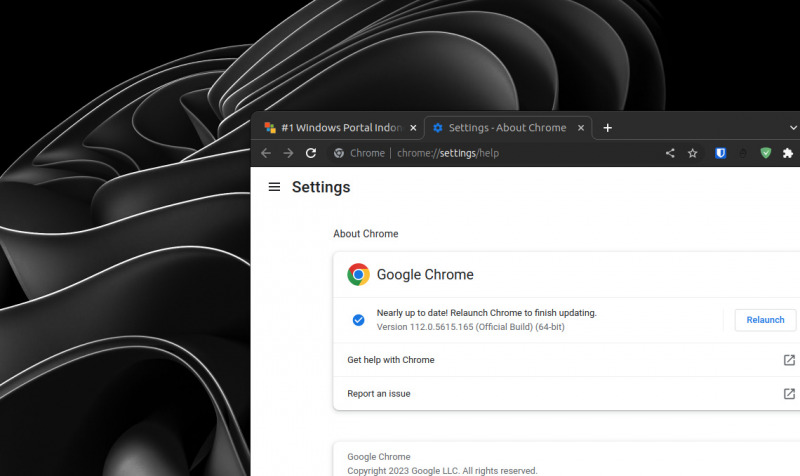Click Google Chrome text above the copyright line

point(379,457)
